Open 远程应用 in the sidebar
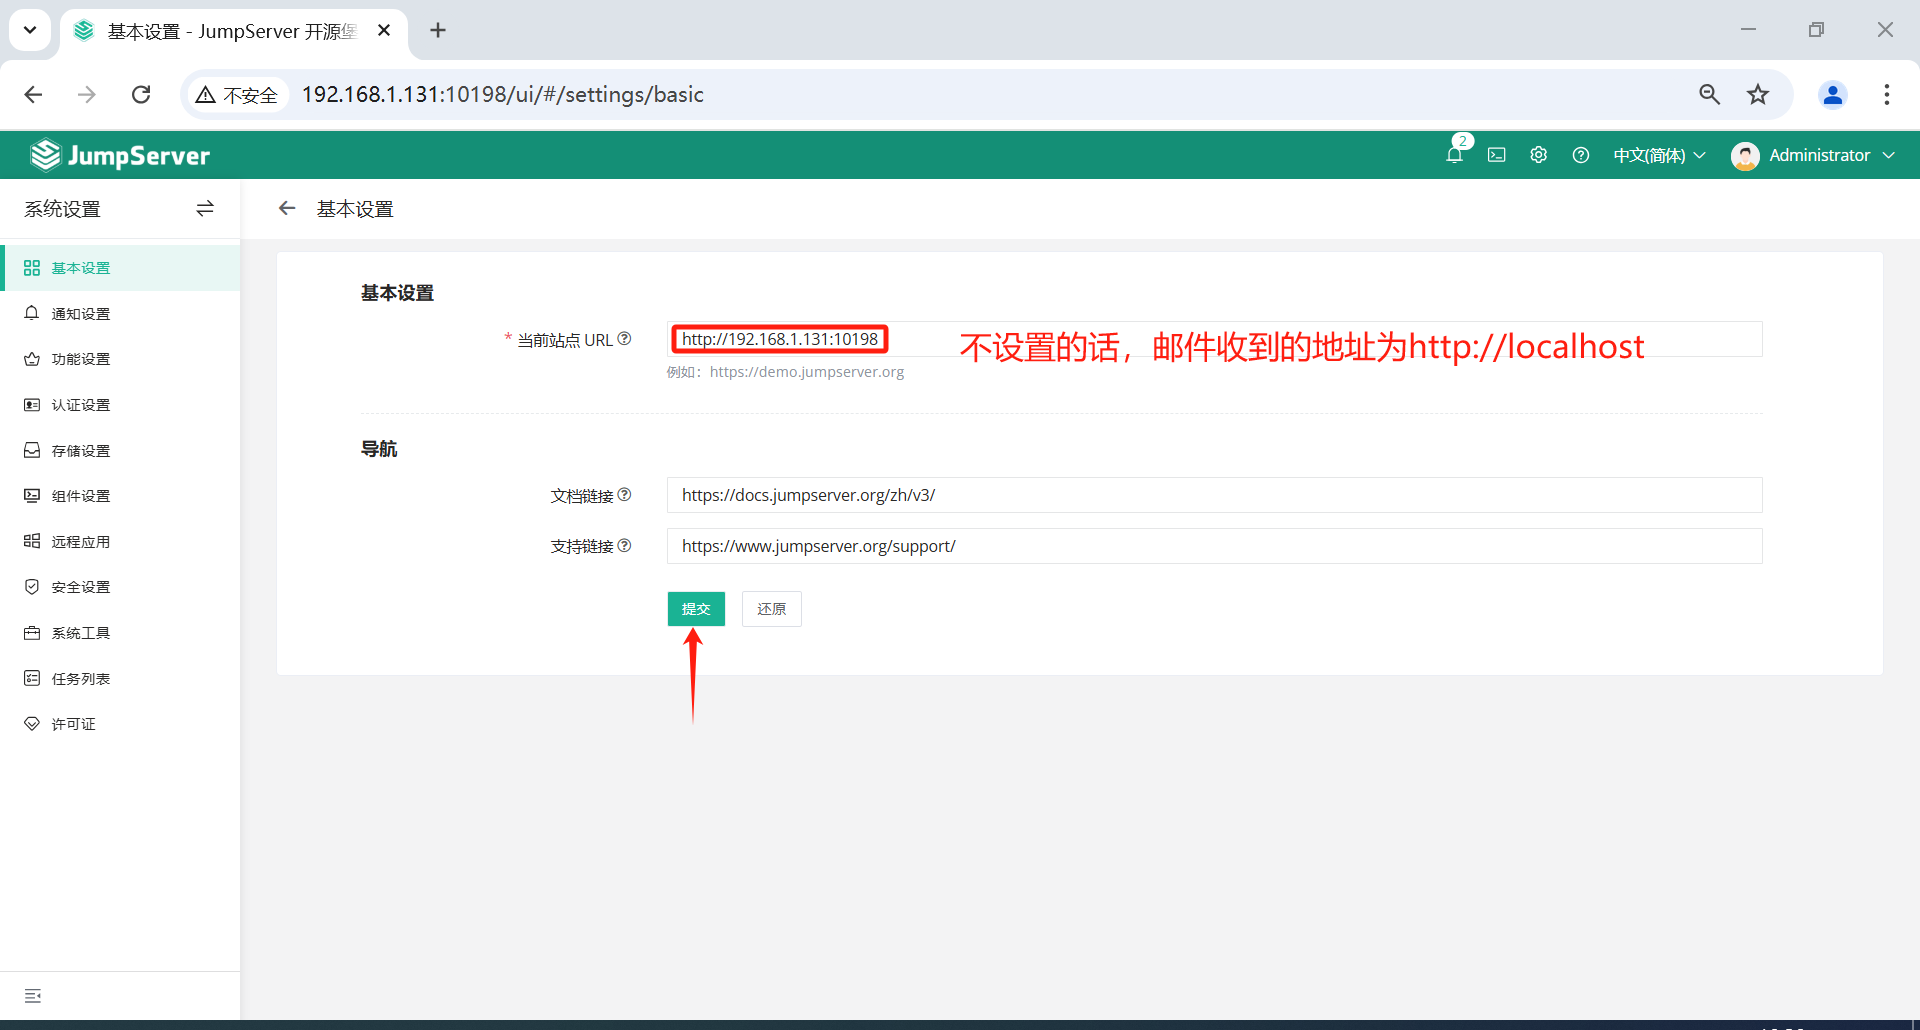This screenshot has width=1920, height=1030. point(120,542)
